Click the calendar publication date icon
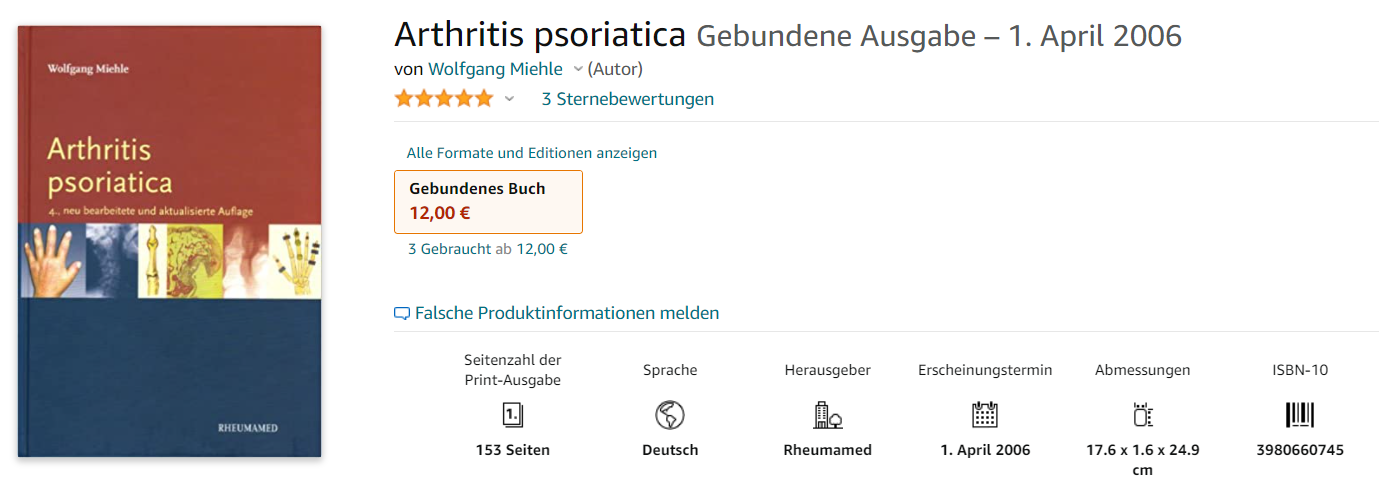 click(985, 415)
